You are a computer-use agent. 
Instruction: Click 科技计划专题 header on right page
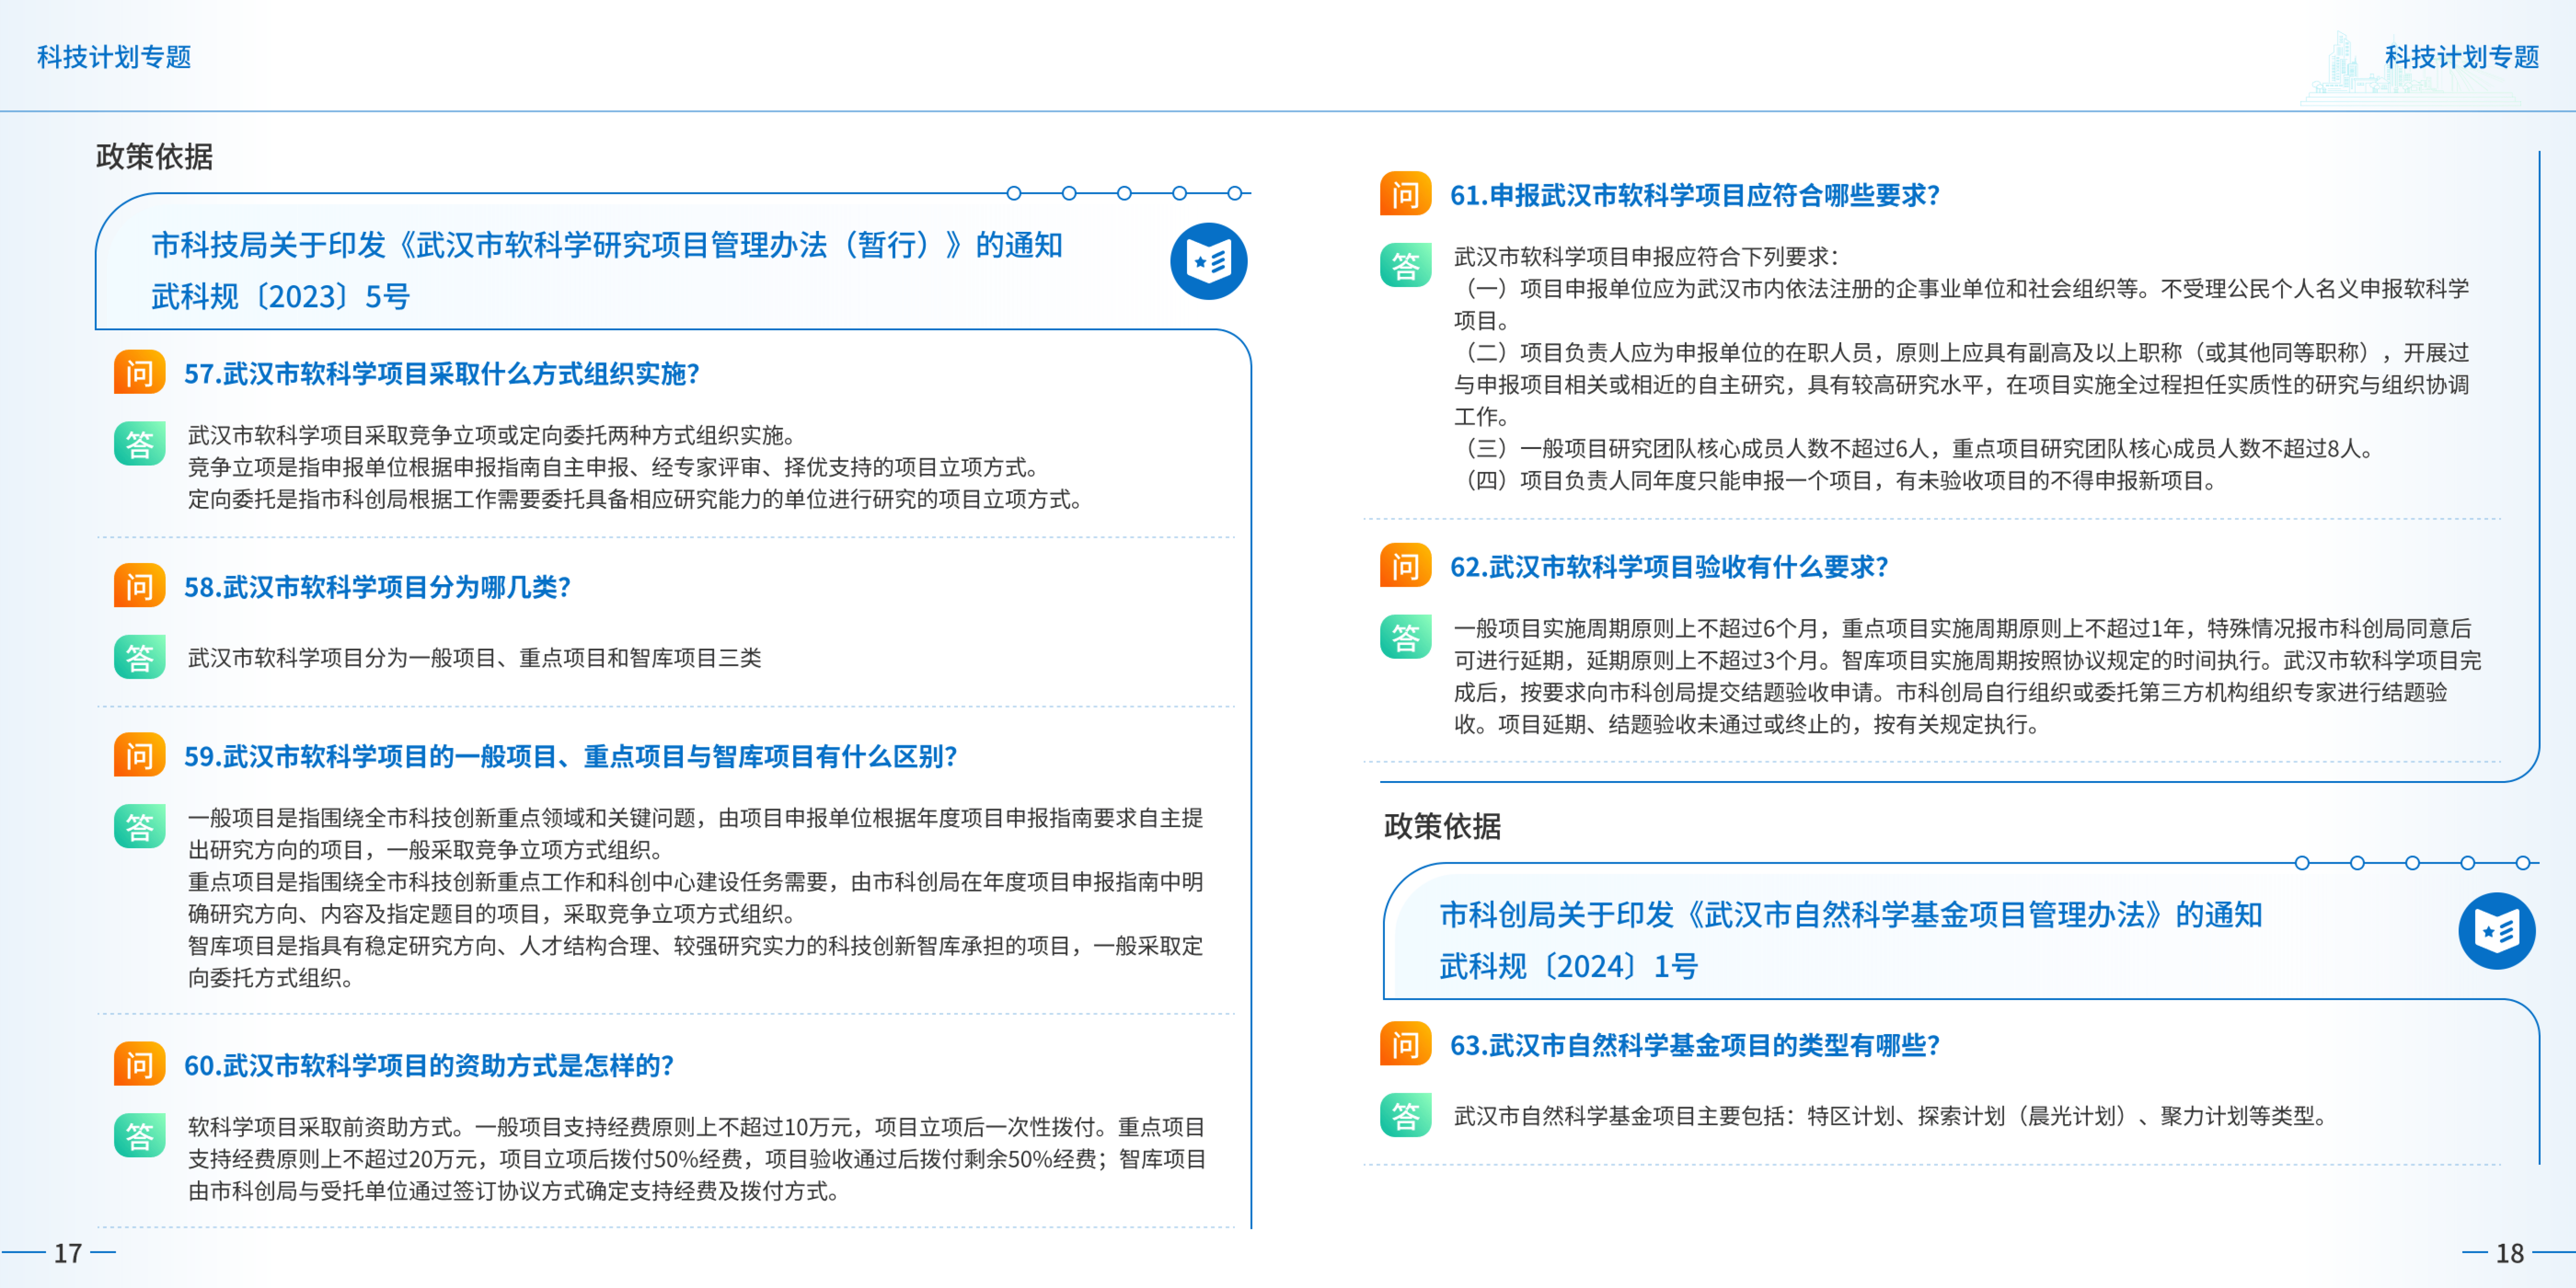point(2462,57)
